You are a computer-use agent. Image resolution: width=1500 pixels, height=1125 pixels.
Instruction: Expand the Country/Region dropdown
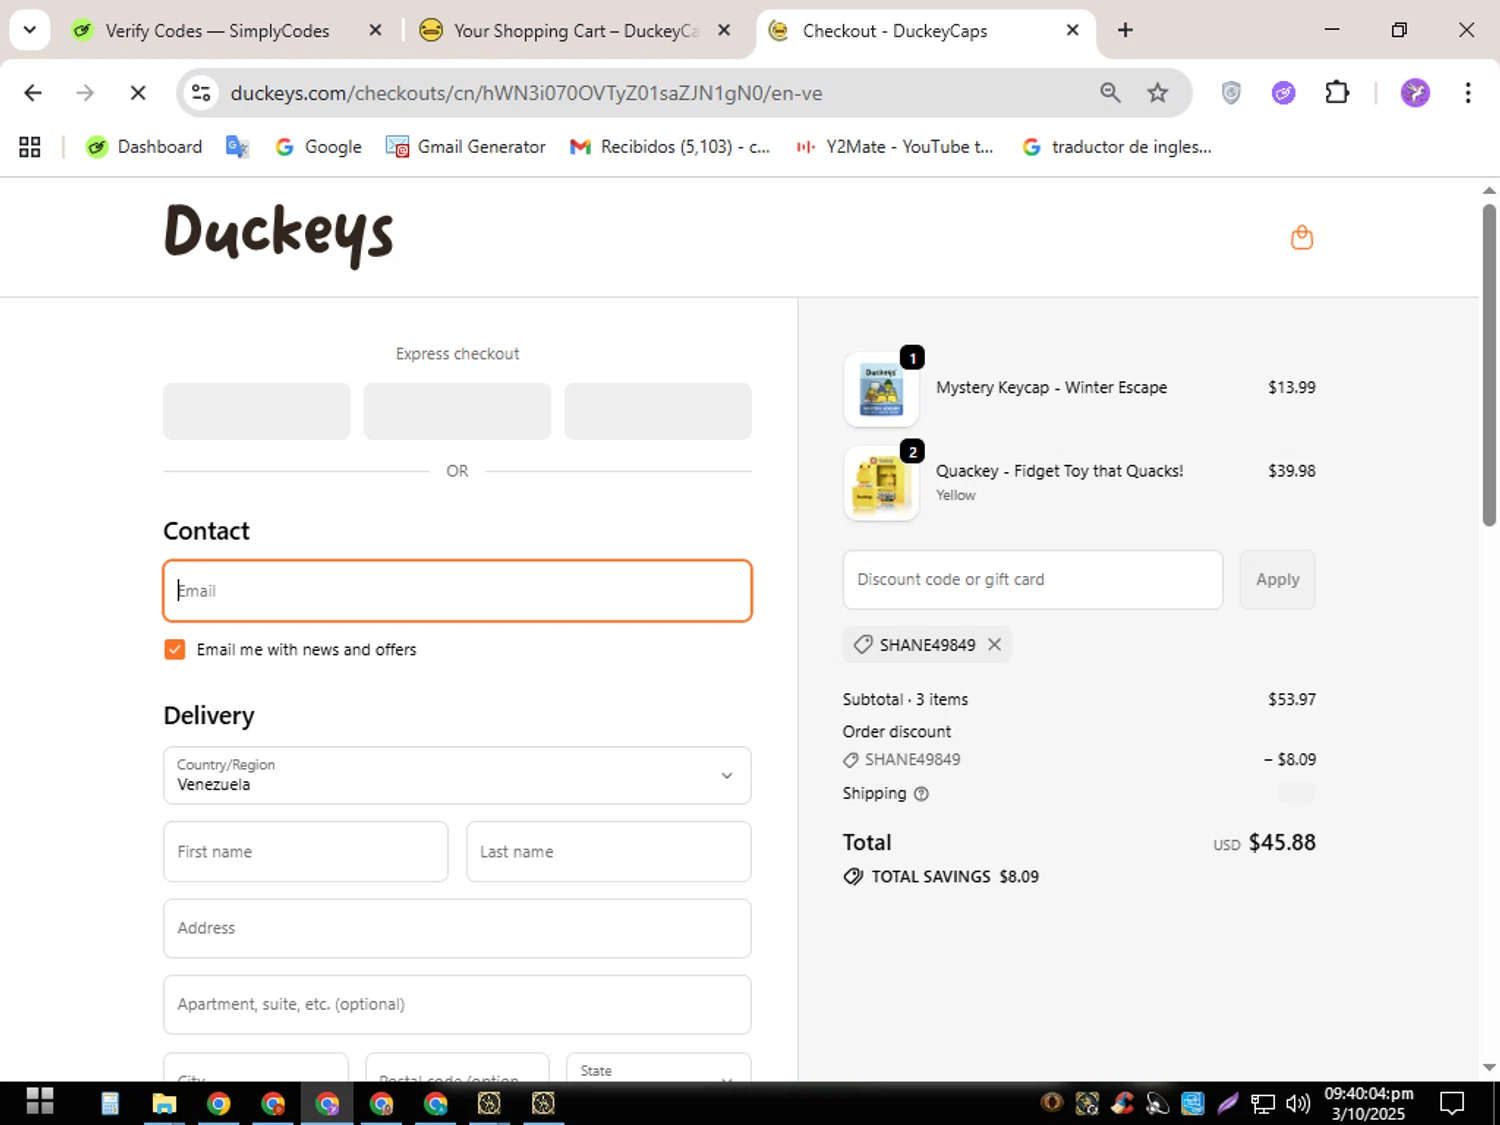tap(457, 775)
